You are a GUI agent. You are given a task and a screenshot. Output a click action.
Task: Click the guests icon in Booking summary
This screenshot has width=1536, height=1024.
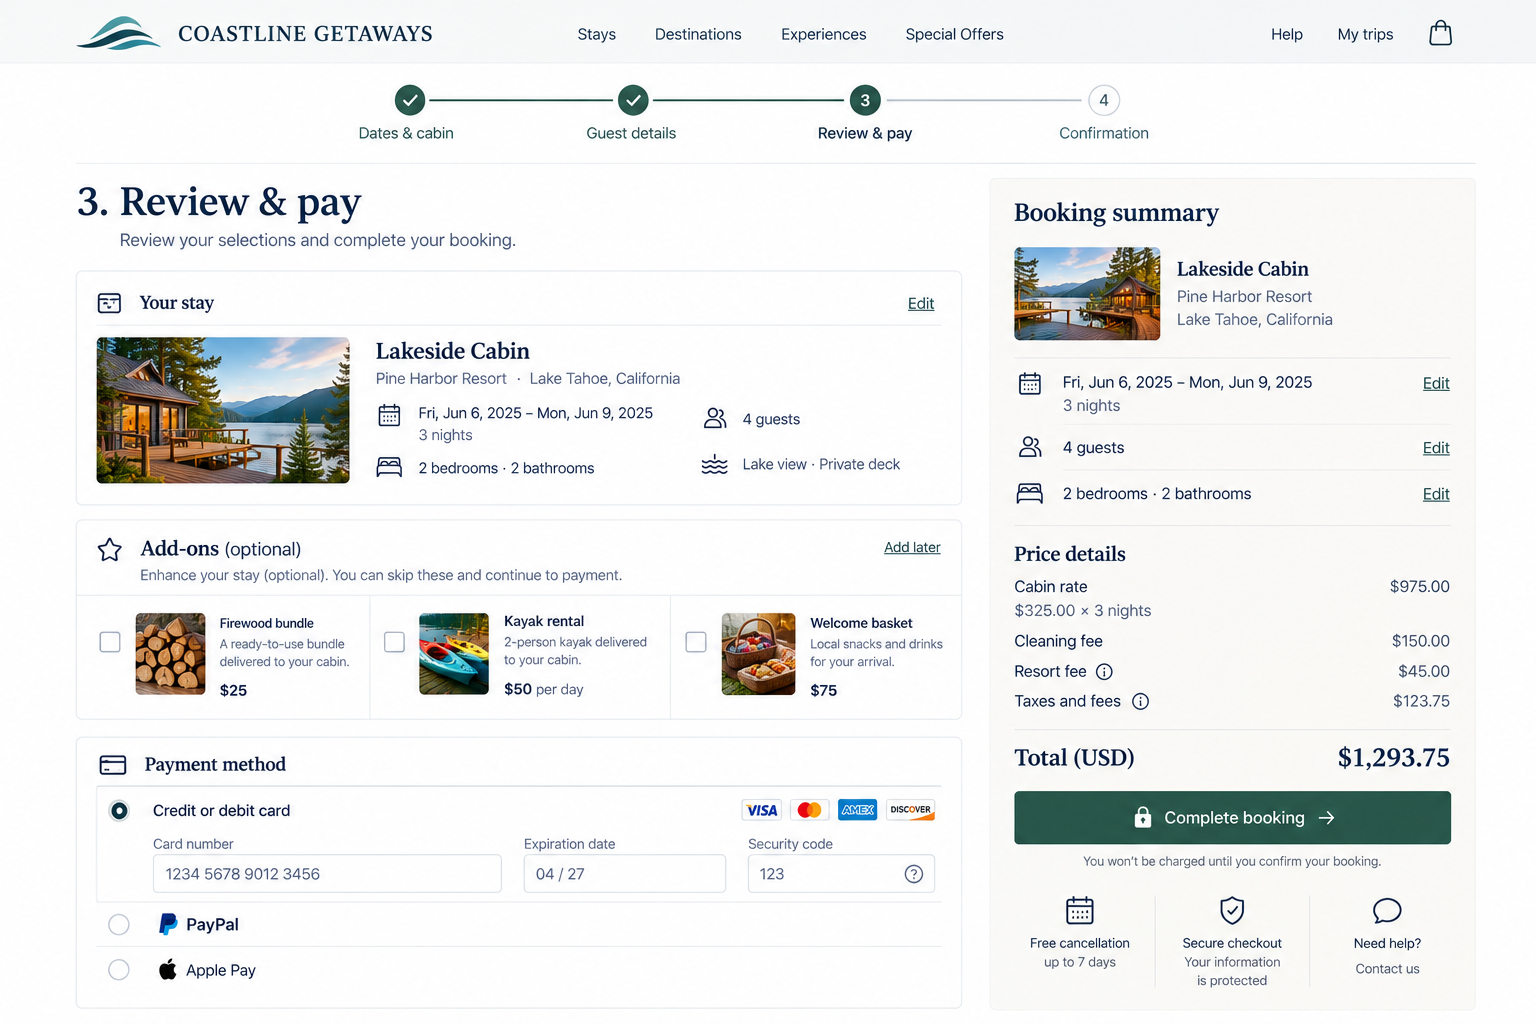1030,447
